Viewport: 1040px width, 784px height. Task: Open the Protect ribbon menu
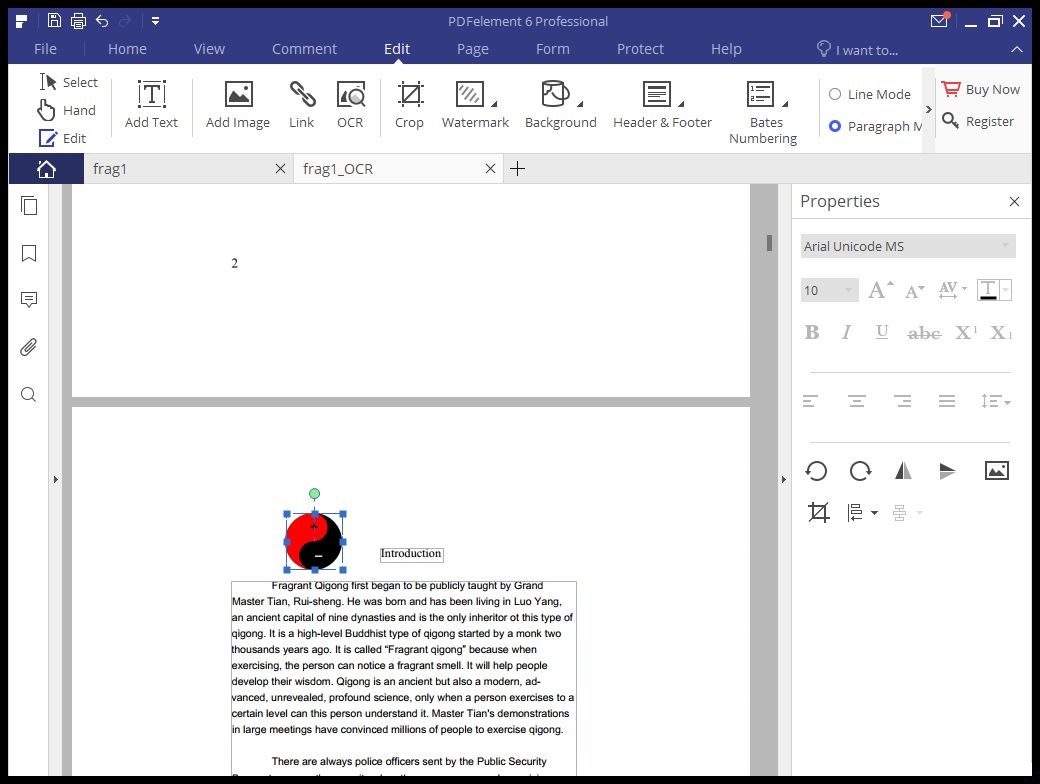pyautogui.click(x=640, y=48)
